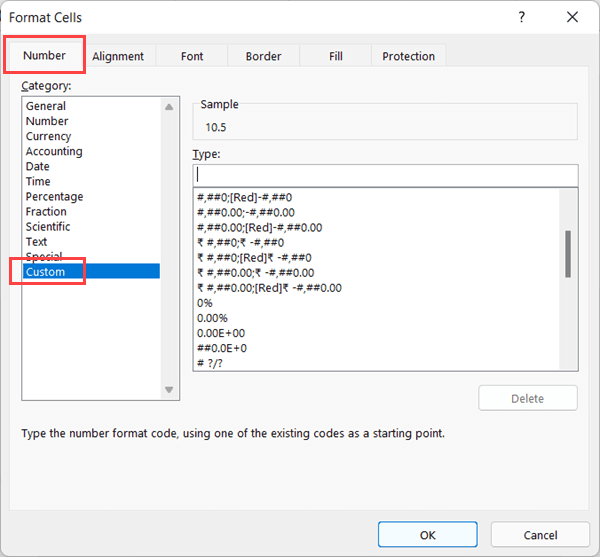Select the # ?/? fraction format
This screenshot has height=557, width=600.
[x=210, y=363]
